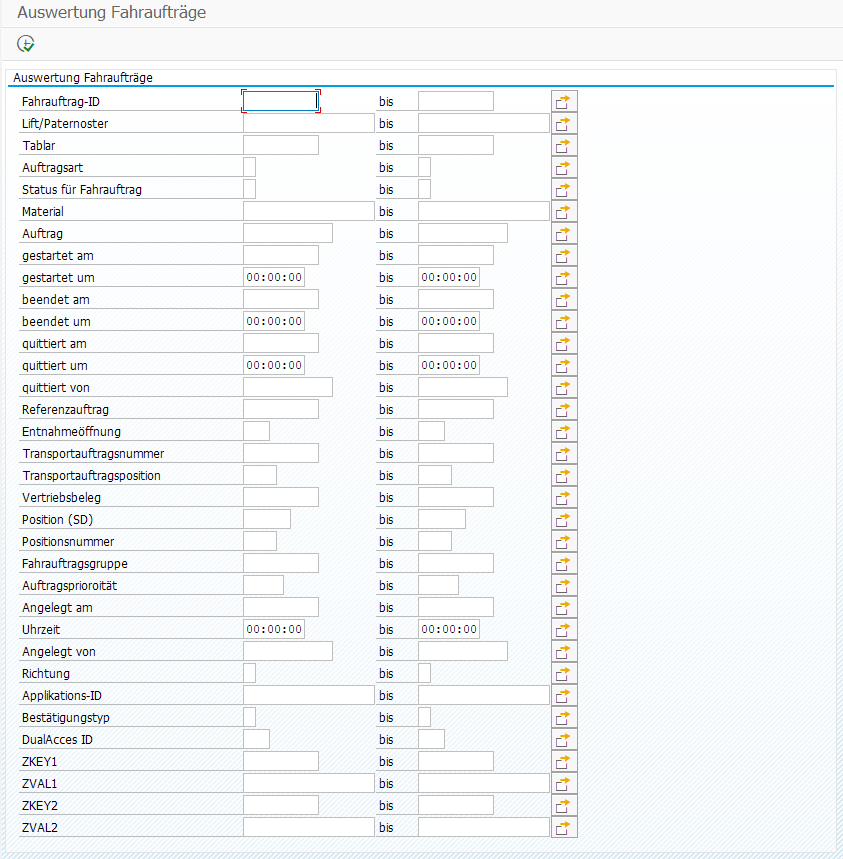The width and height of the screenshot is (843, 859).
Task: Open multiple selection for ZVAL2 row
Action: pyautogui.click(x=564, y=827)
